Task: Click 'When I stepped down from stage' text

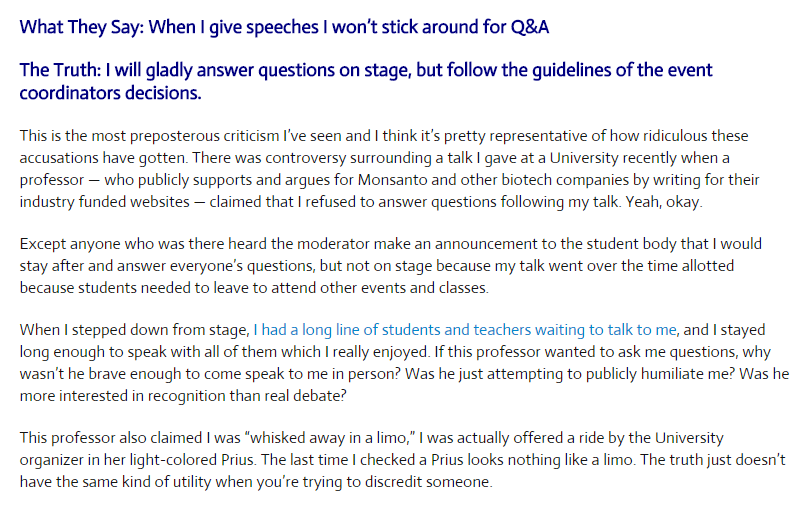Action: point(134,330)
